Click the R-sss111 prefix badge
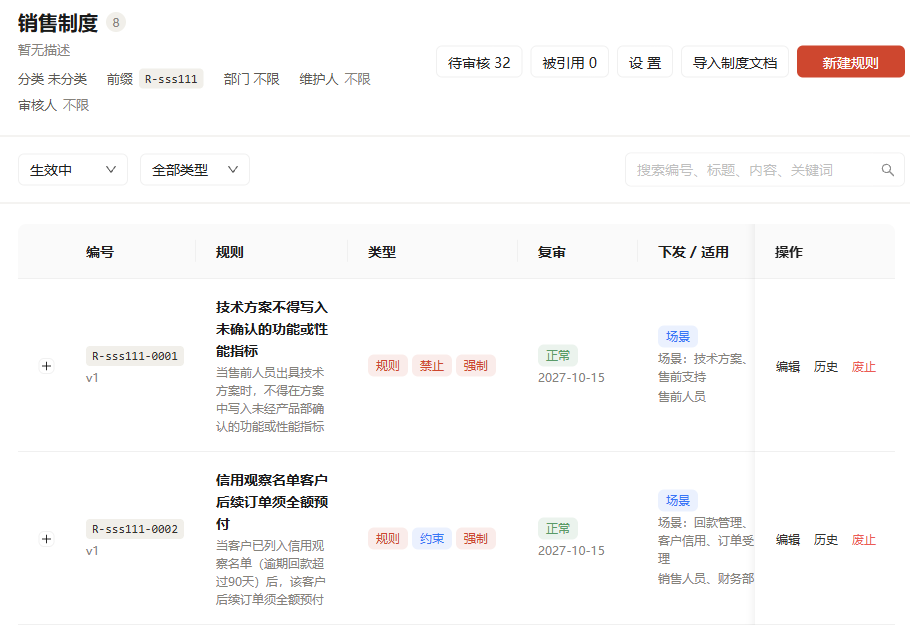The width and height of the screenshot is (910, 625). [x=171, y=79]
